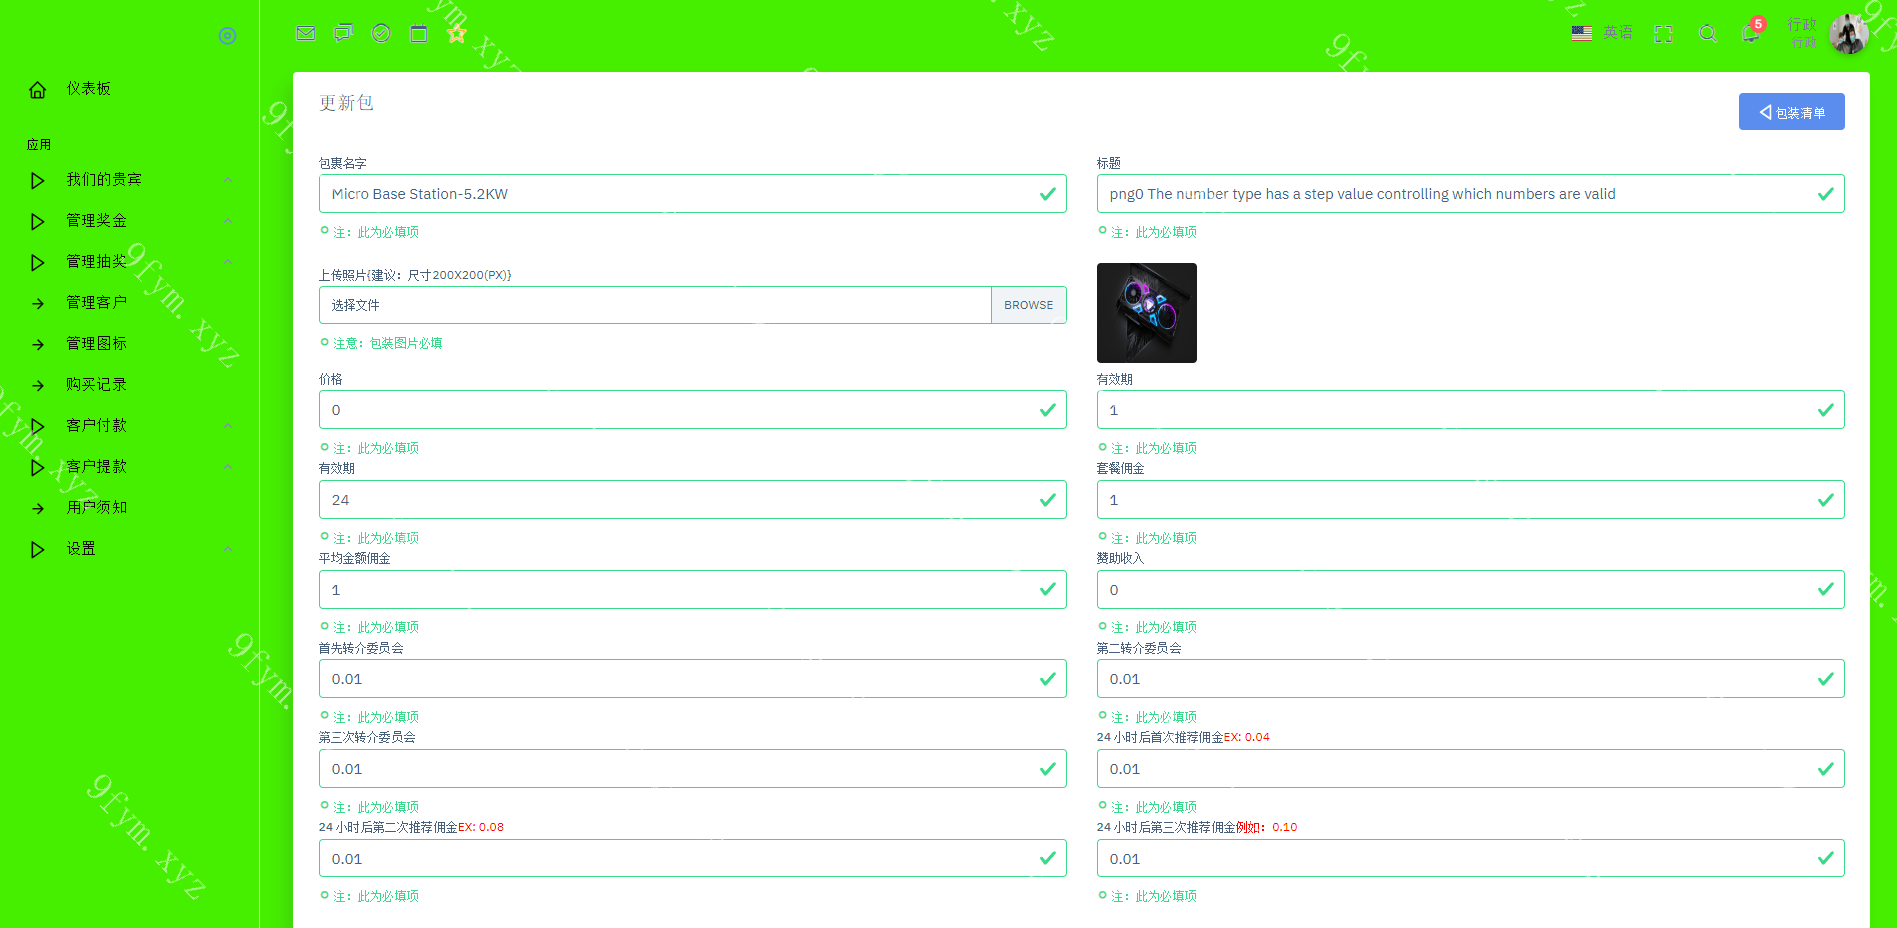Focus the 赞助收入 input field
The image size is (1897, 928).
click(x=1471, y=590)
